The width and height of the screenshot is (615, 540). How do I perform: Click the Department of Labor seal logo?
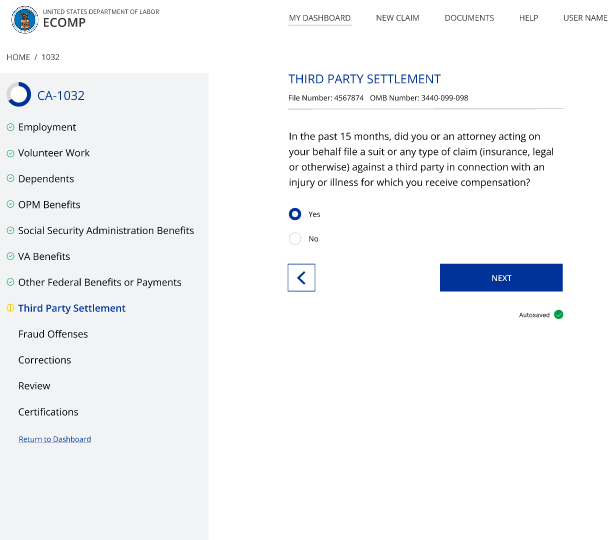(25, 18)
